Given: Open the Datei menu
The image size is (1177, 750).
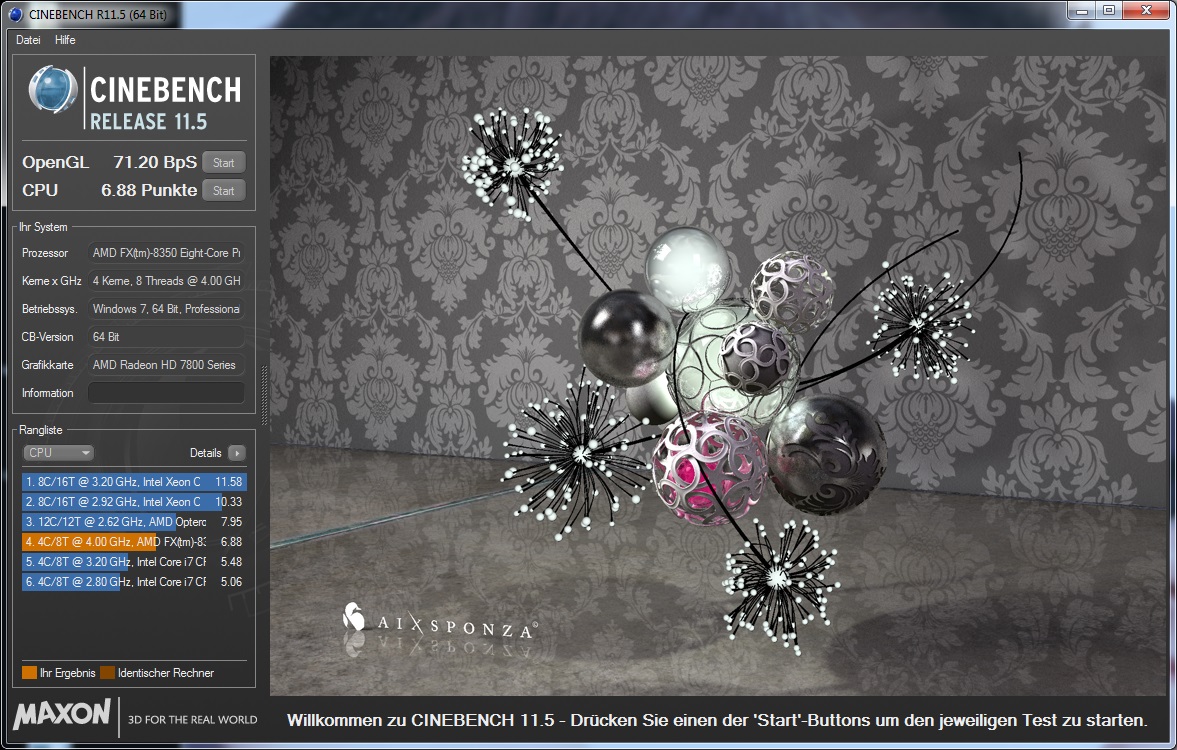Looking at the screenshot, I should [28, 40].
